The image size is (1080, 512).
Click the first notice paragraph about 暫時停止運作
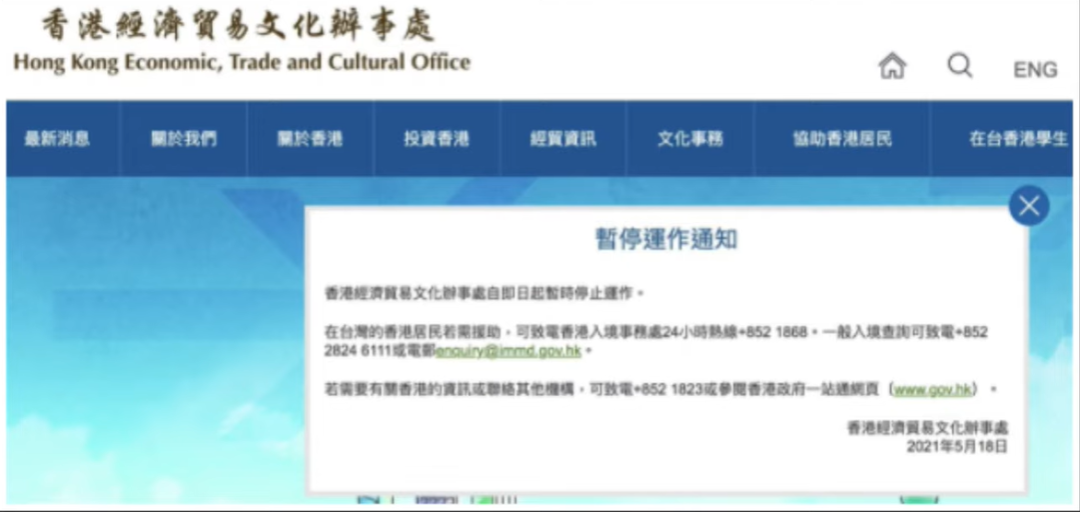(x=485, y=293)
